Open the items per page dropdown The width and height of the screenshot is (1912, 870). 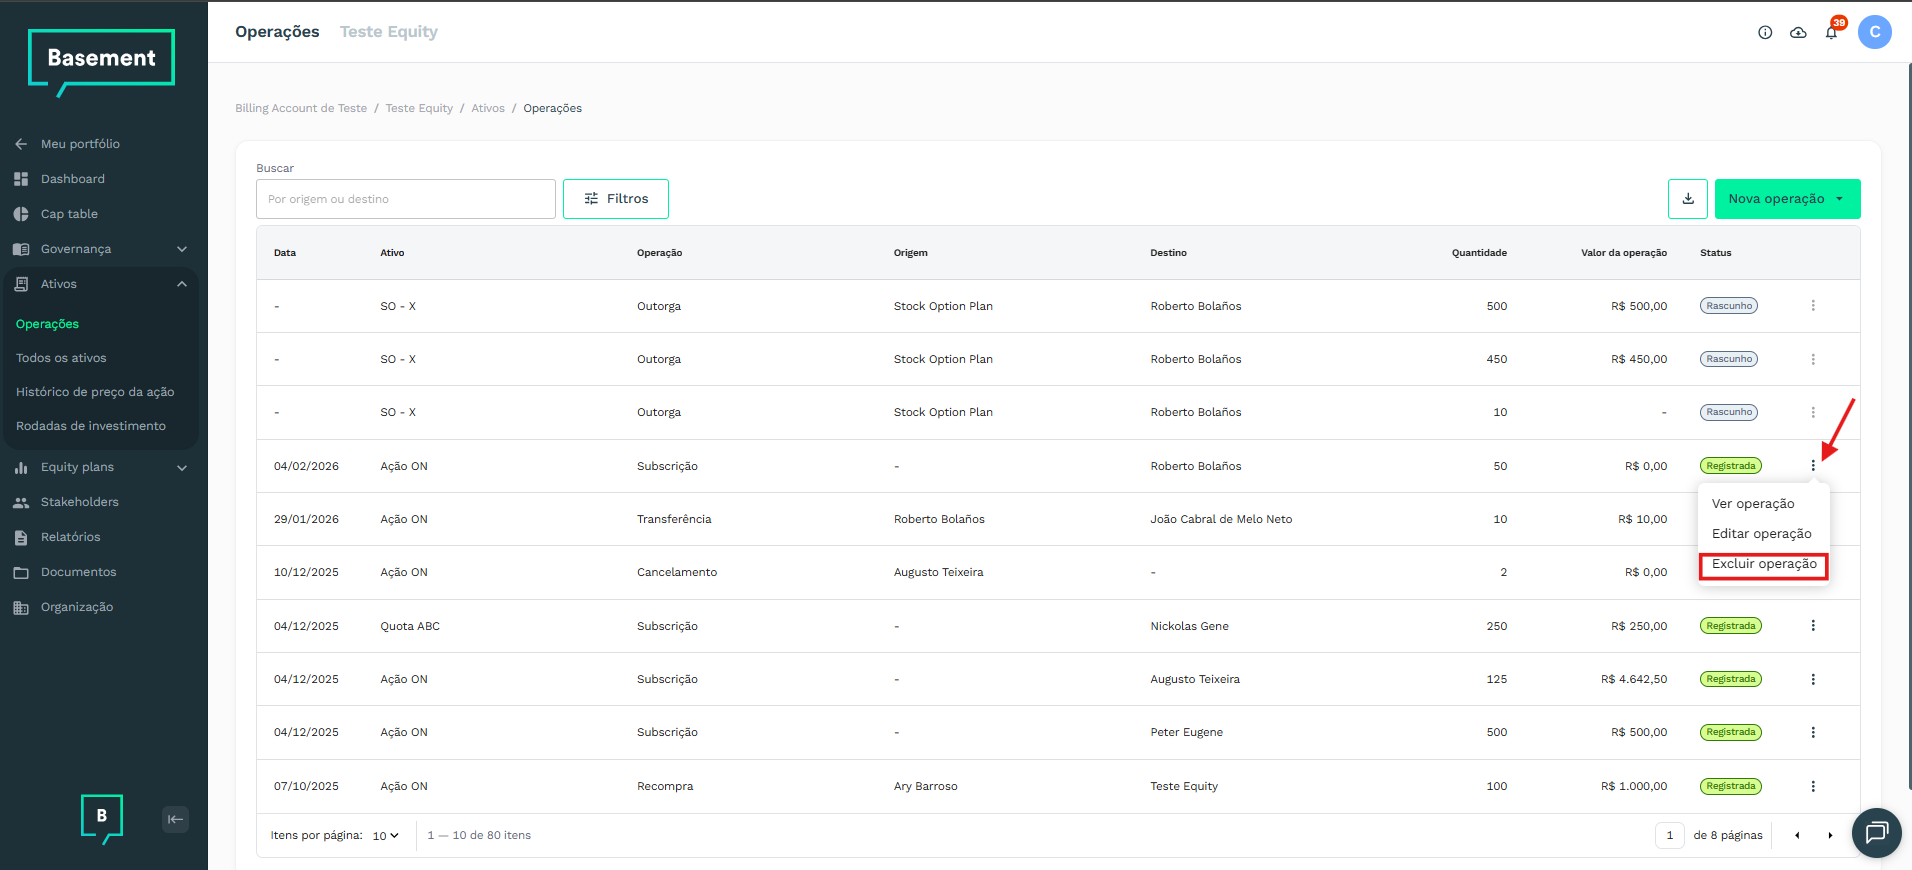[x=386, y=835]
